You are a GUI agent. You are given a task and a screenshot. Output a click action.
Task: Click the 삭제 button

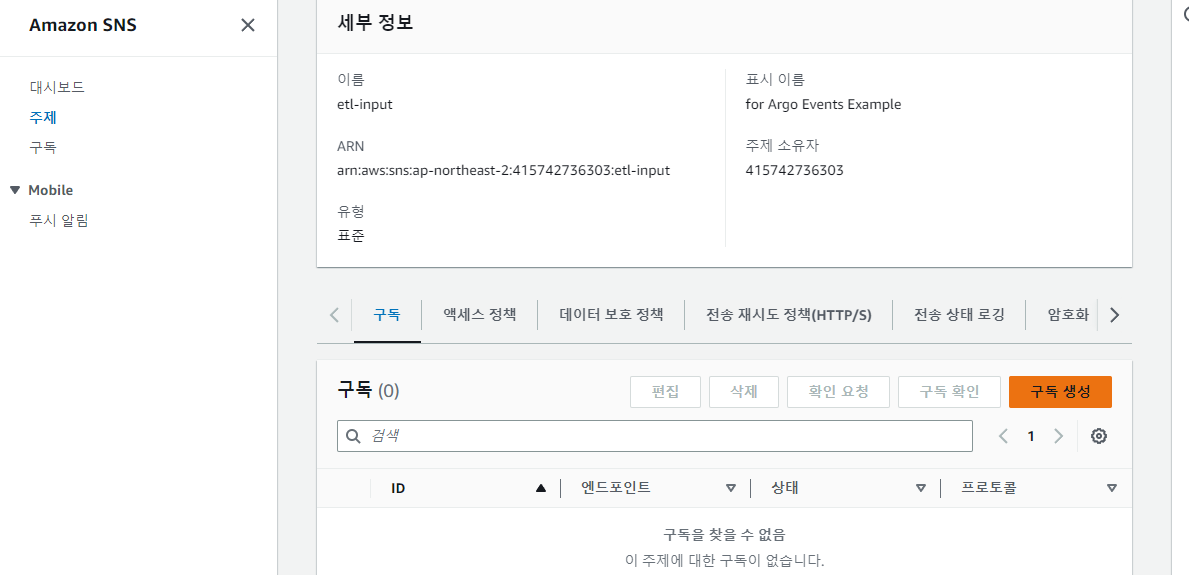[x=744, y=391]
